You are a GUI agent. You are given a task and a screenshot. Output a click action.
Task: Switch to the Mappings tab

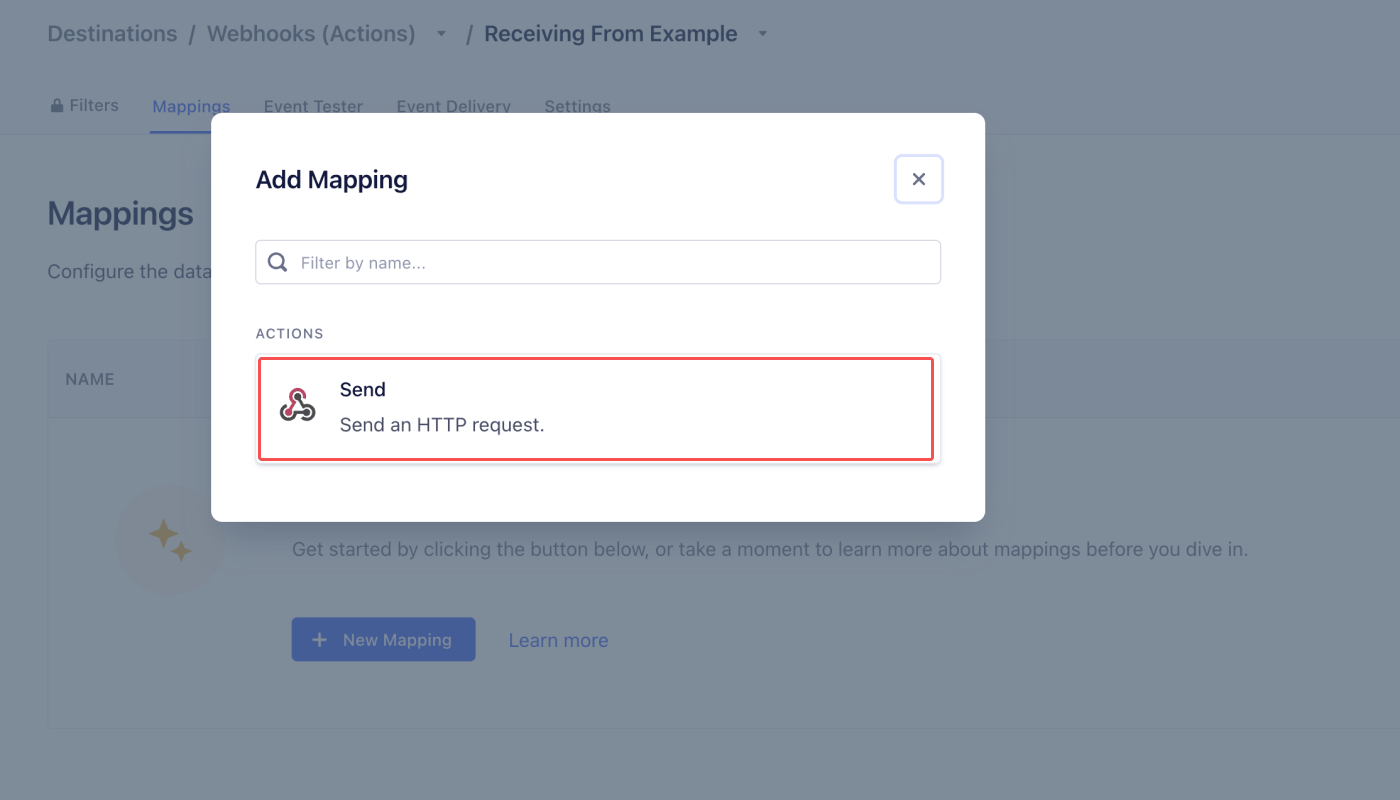(x=191, y=107)
